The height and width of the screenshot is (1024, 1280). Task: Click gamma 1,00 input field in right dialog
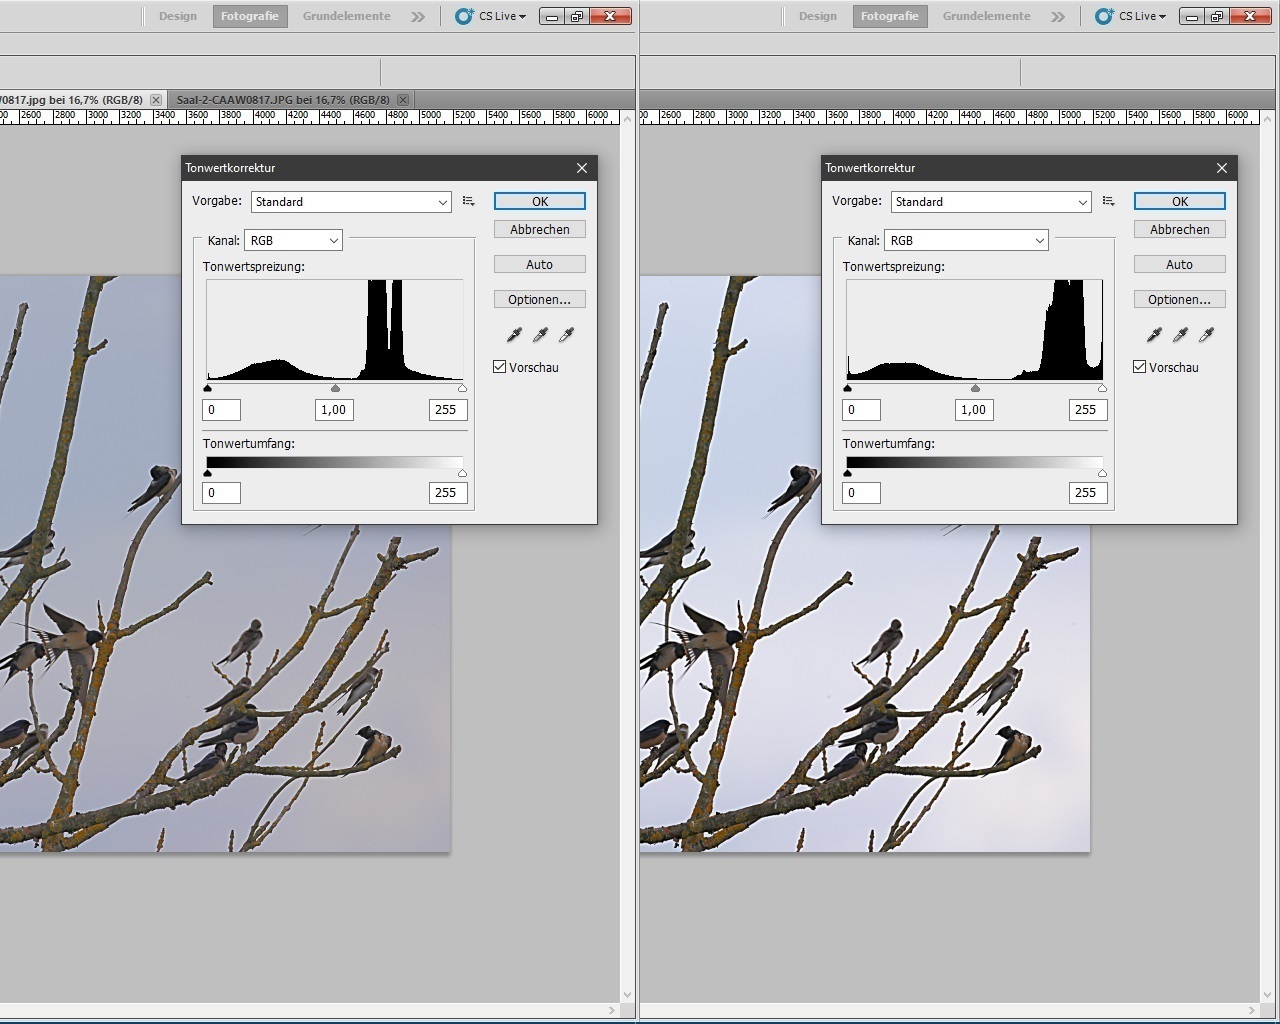974,410
